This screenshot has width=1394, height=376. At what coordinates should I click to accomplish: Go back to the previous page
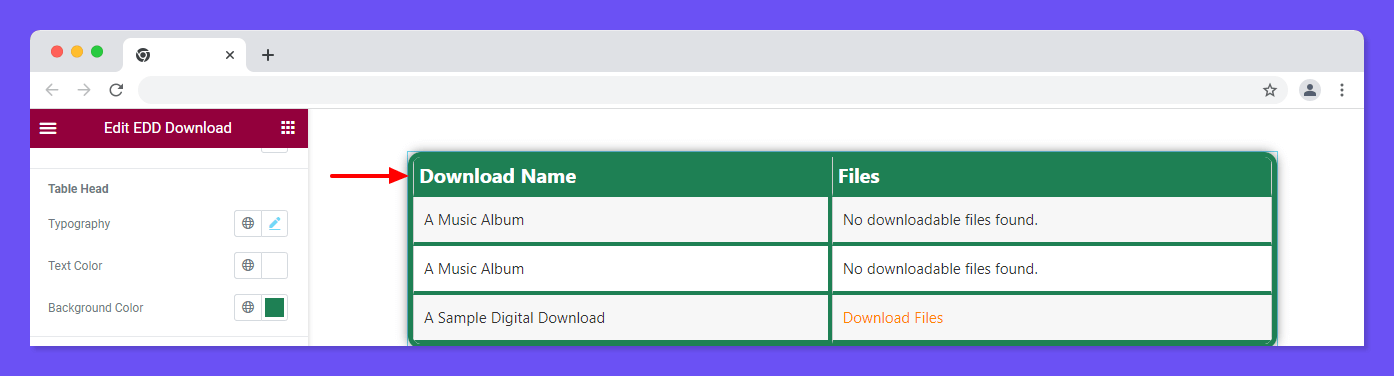coord(52,90)
